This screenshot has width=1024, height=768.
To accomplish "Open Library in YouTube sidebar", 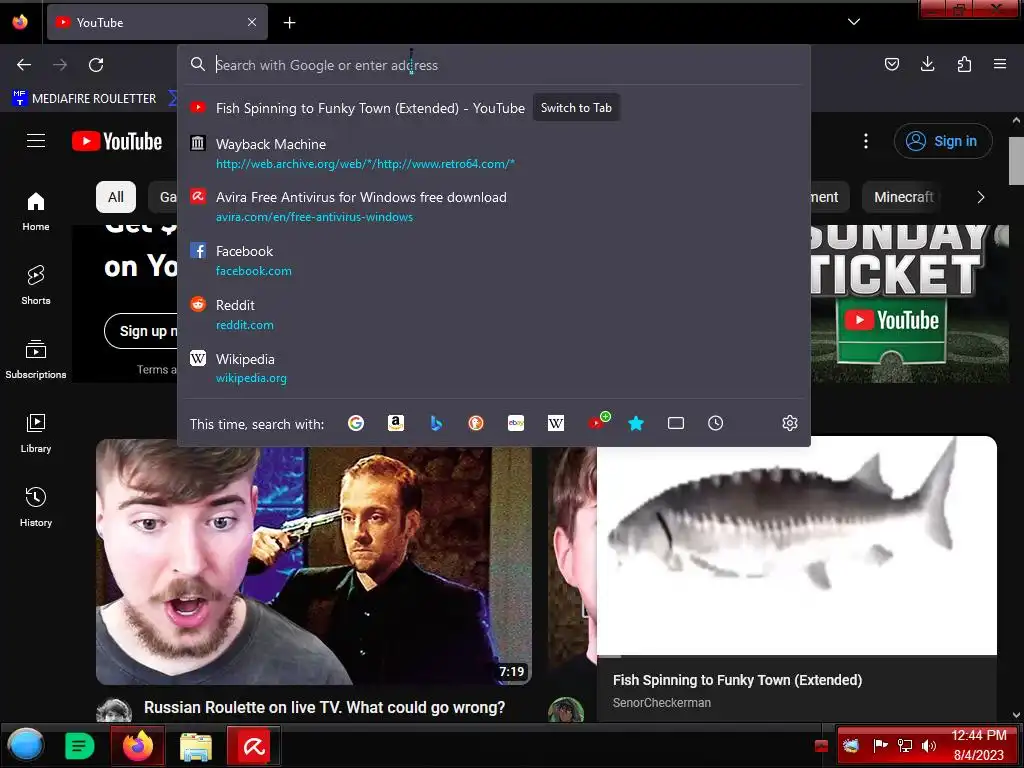I will coord(36,434).
